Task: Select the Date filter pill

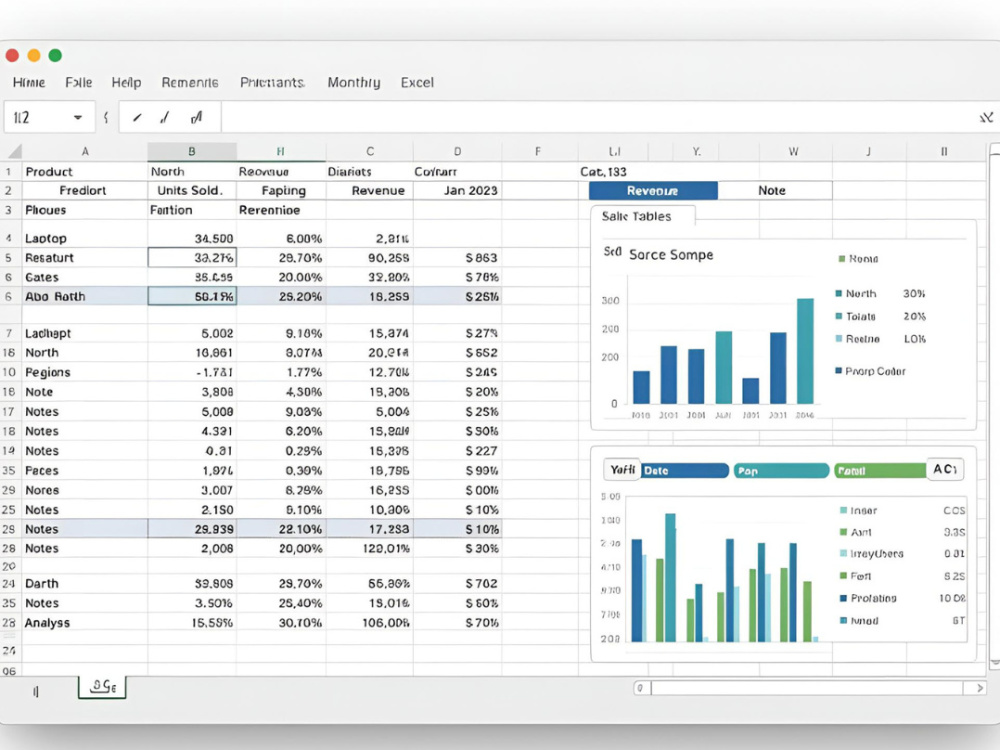Action: [x=685, y=471]
